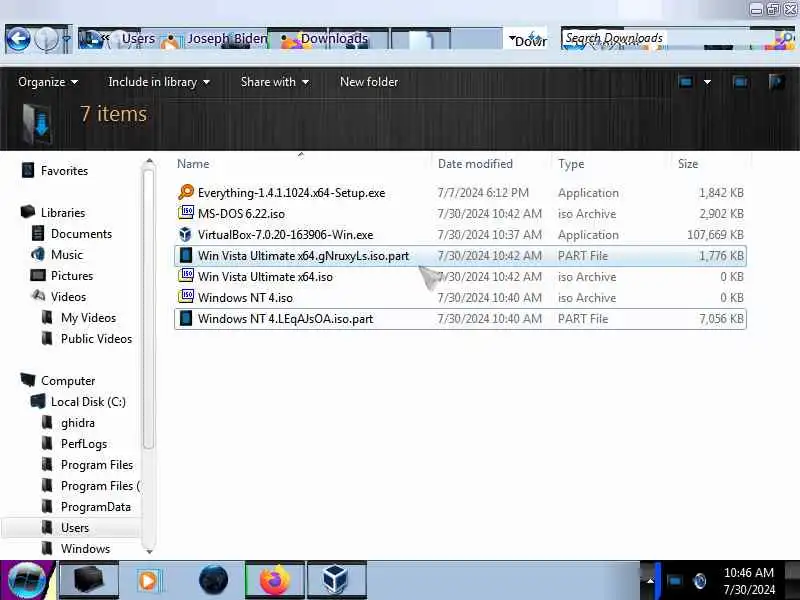Open the Program Files folder in sidebar
The height and width of the screenshot is (600, 800).
[97, 465]
